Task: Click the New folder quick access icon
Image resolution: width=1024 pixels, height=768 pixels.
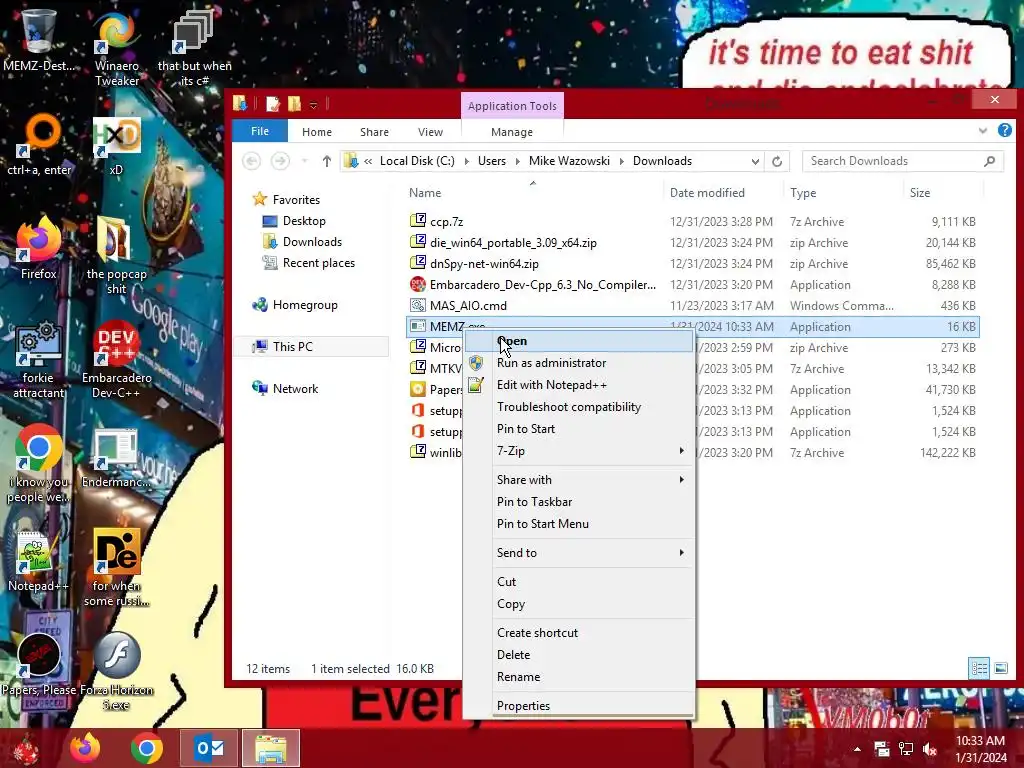Action: coord(295,104)
